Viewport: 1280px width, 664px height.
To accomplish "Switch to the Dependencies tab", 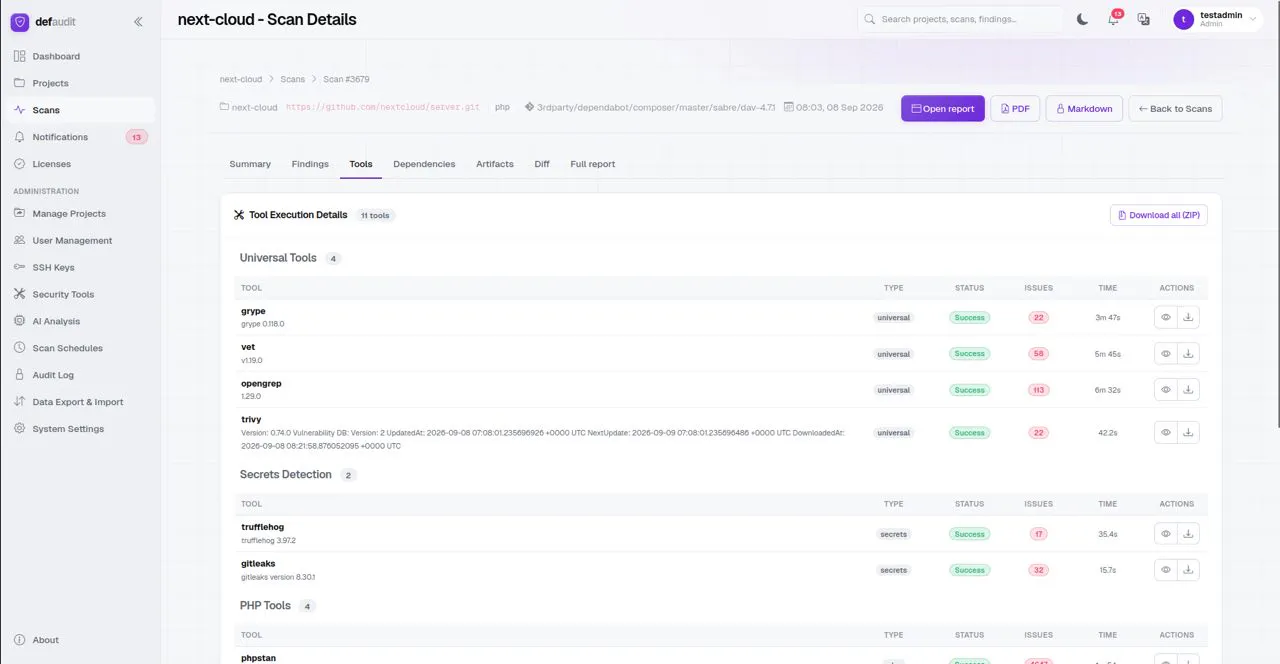I will [x=424, y=164].
